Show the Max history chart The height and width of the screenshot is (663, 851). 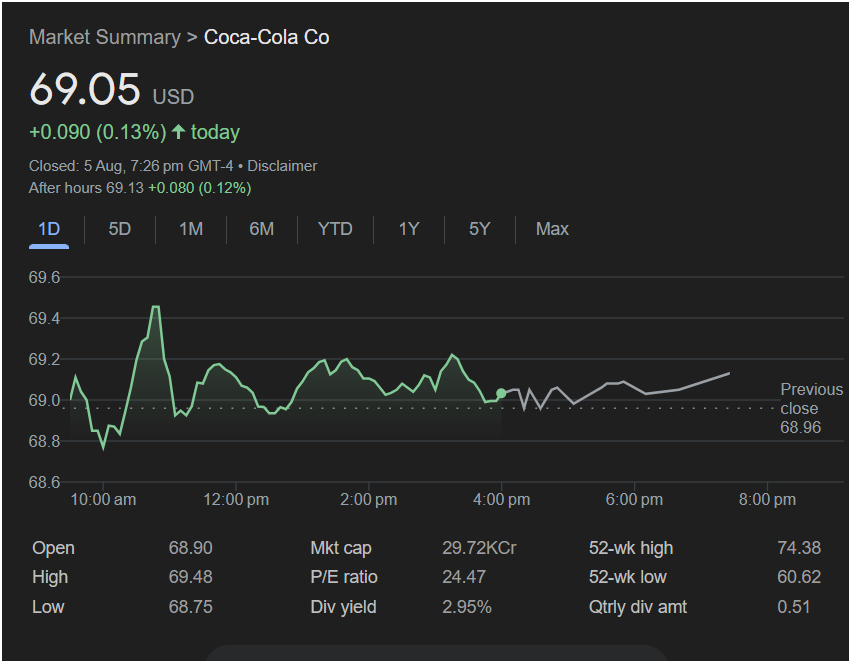click(x=552, y=229)
